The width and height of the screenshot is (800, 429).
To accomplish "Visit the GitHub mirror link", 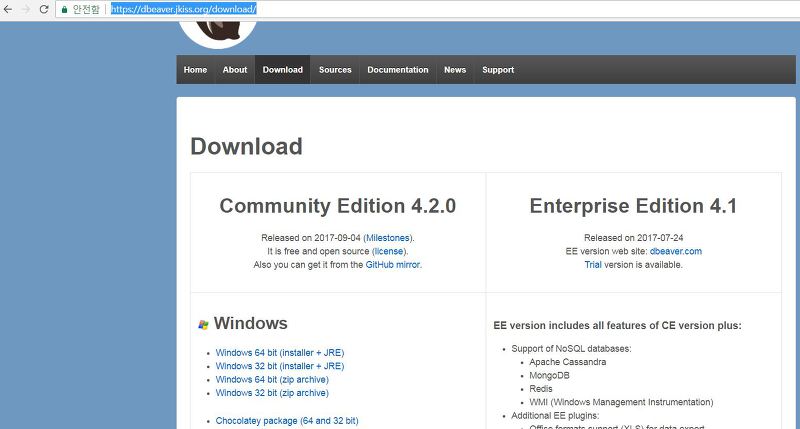I will pos(393,265).
